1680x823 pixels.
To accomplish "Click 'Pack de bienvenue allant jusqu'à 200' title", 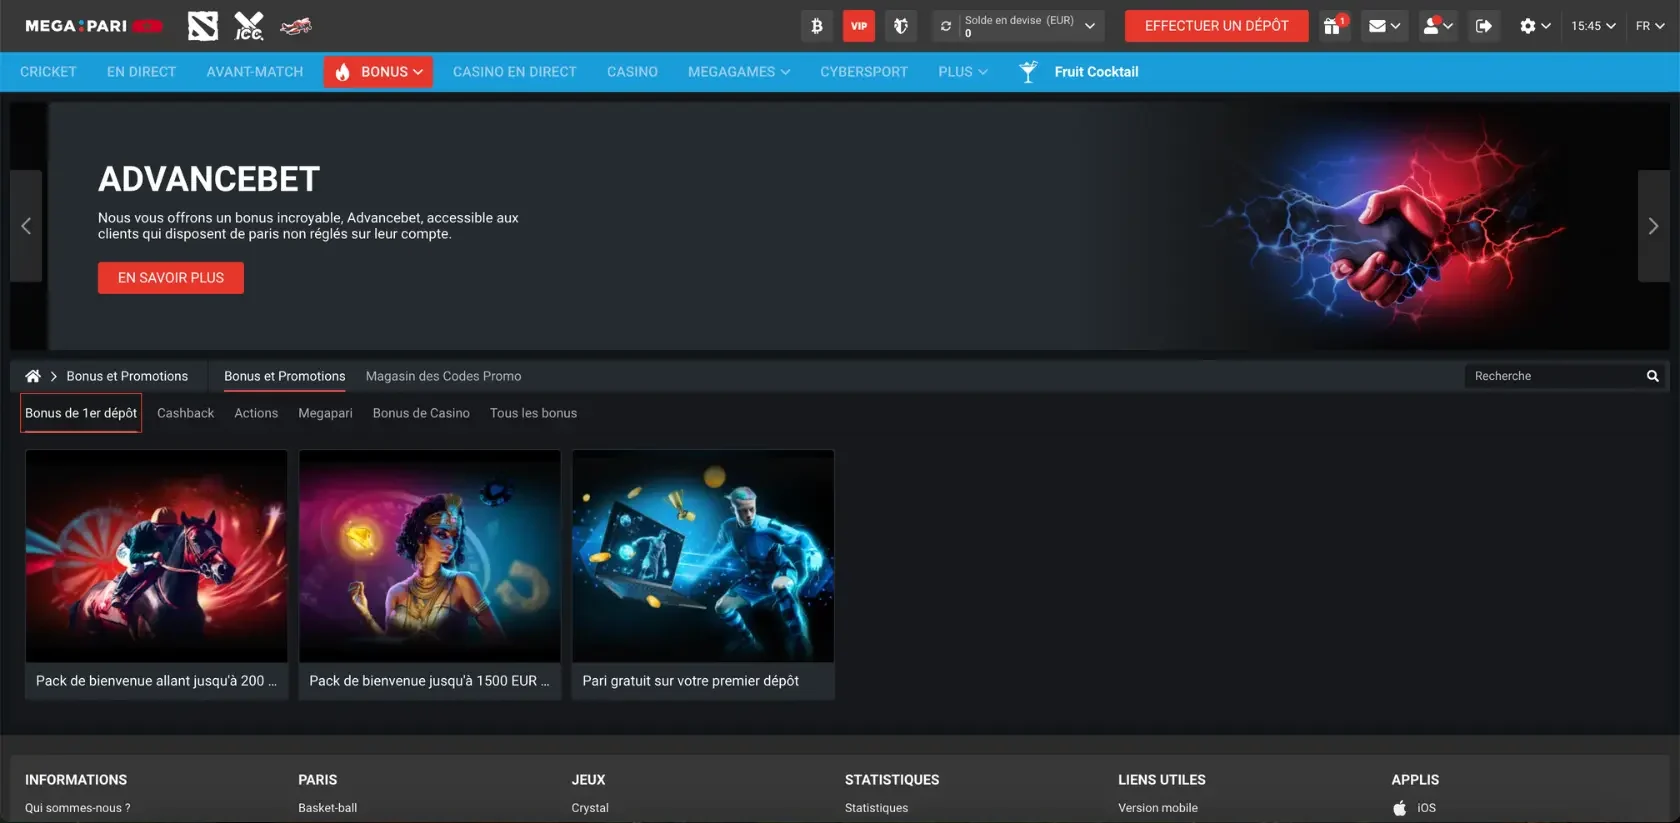I will pyautogui.click(x=156, y=681).
